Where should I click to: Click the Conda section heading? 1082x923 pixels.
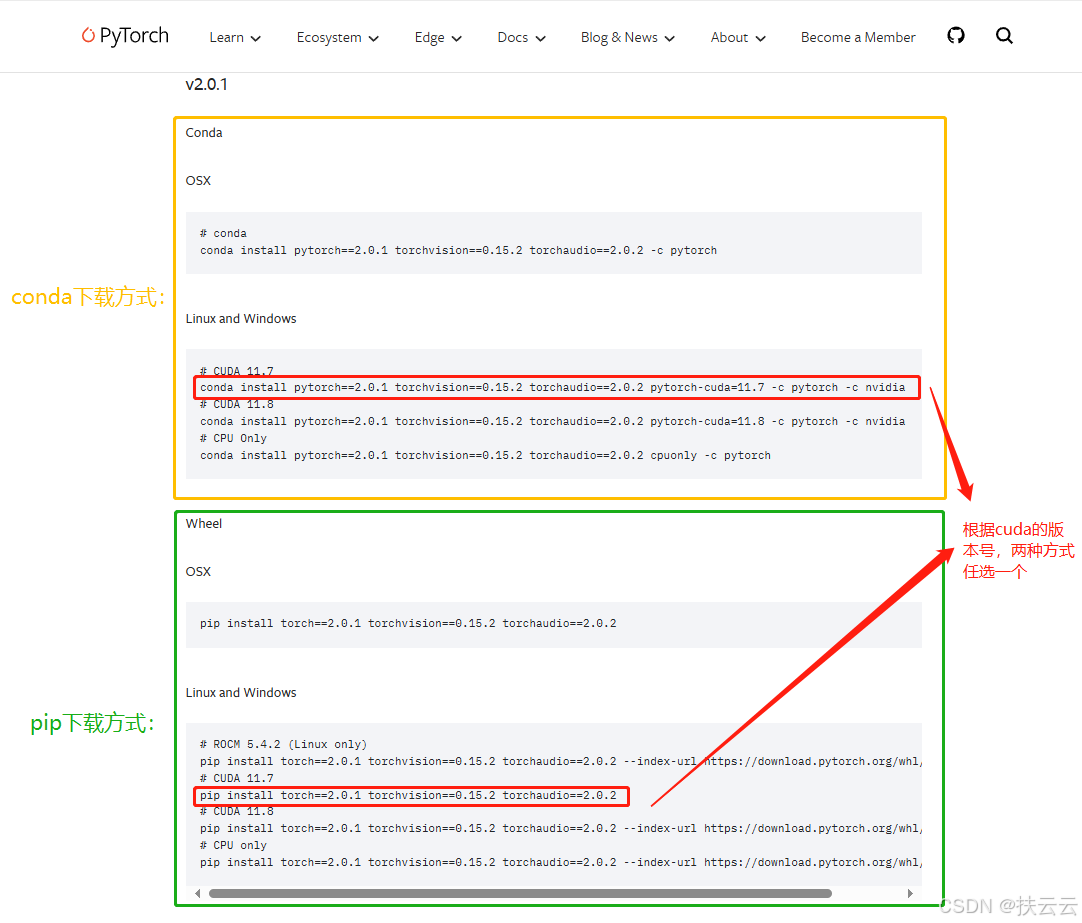(204, 132)
